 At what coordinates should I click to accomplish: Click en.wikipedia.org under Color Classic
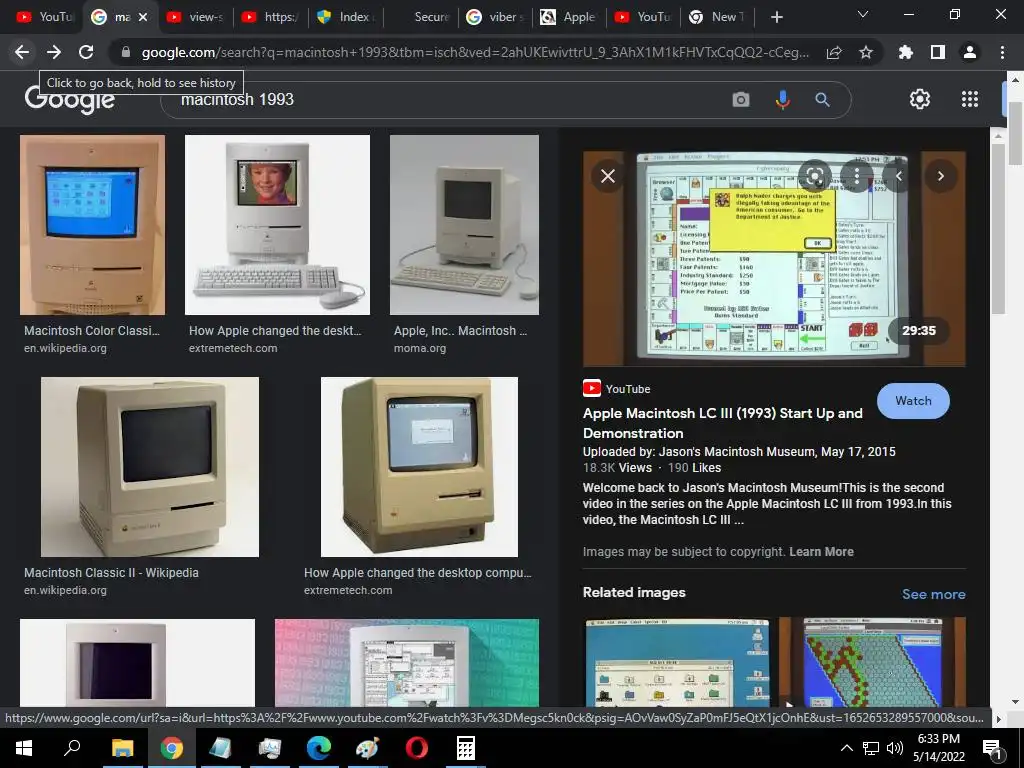[65, 348]
